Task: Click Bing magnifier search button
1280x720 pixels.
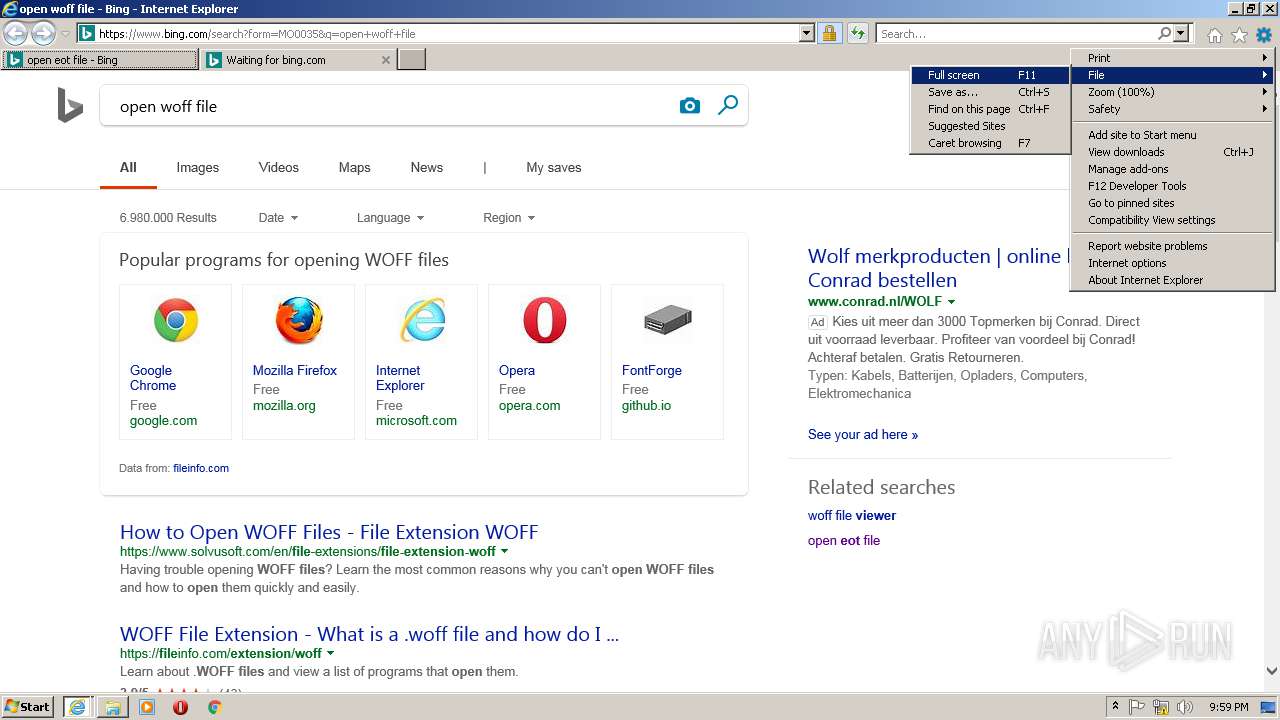Action: point(728,105)
